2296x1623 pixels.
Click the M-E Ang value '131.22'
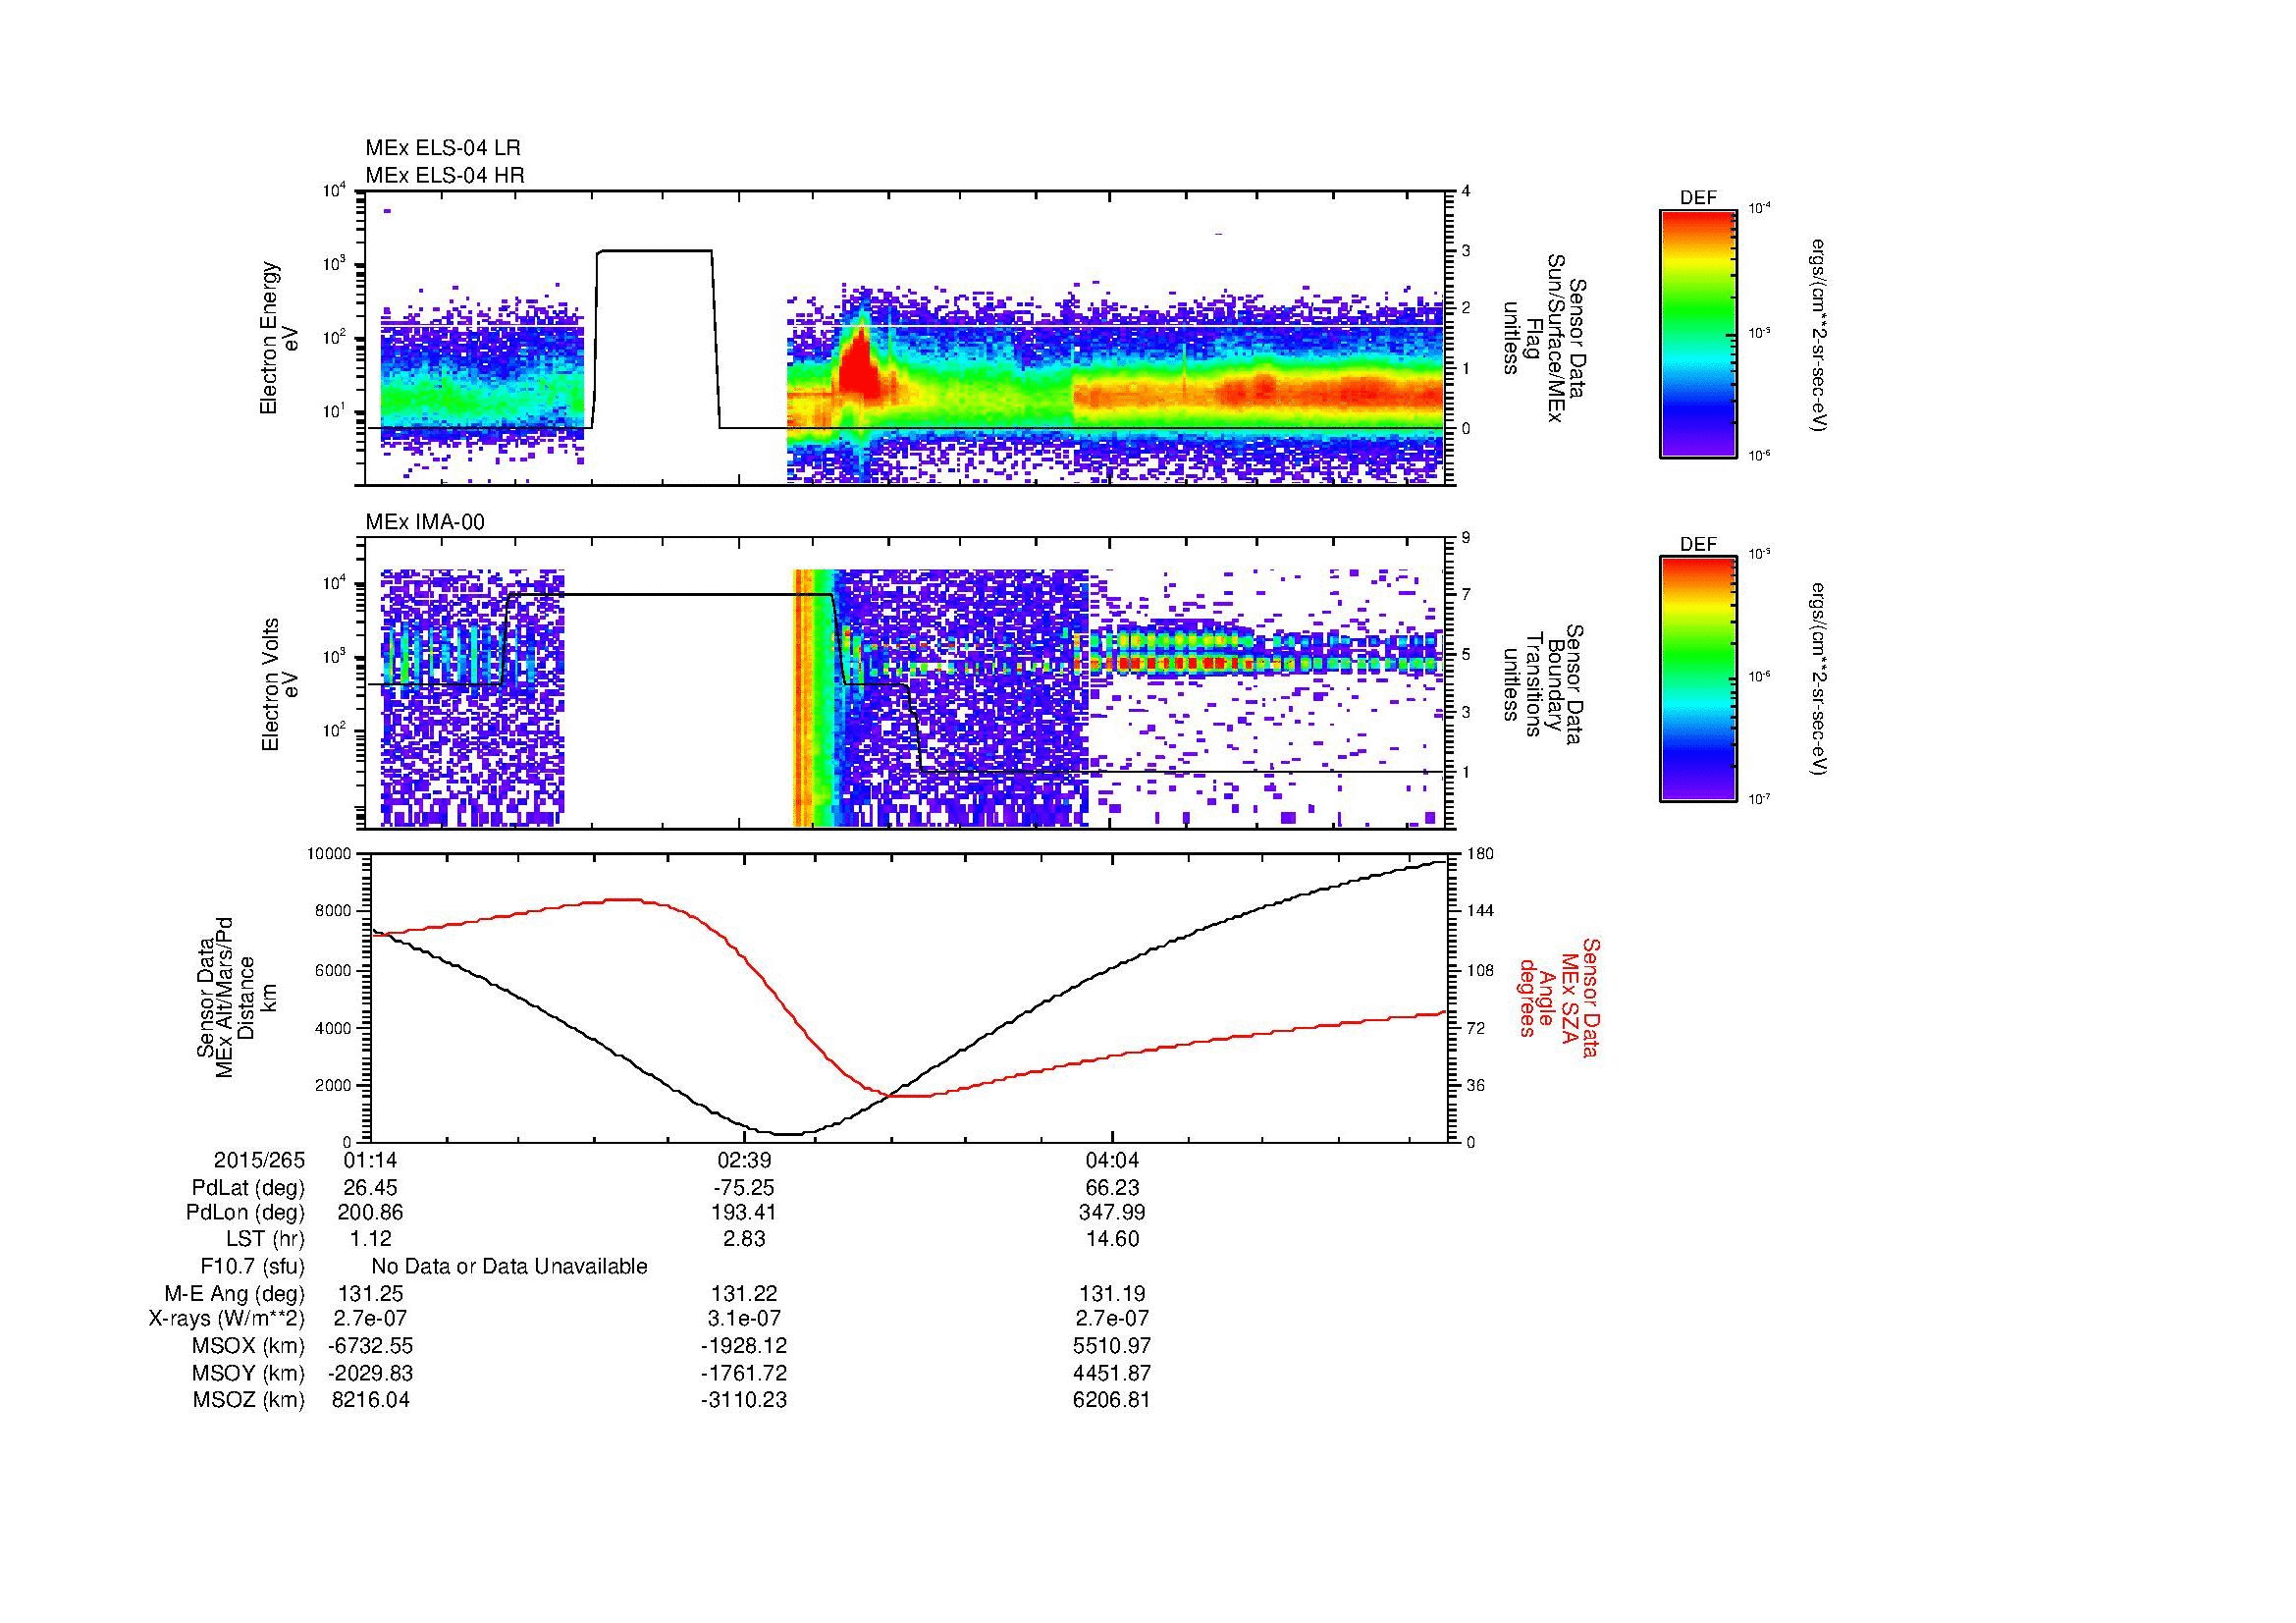click(744, 1294)
